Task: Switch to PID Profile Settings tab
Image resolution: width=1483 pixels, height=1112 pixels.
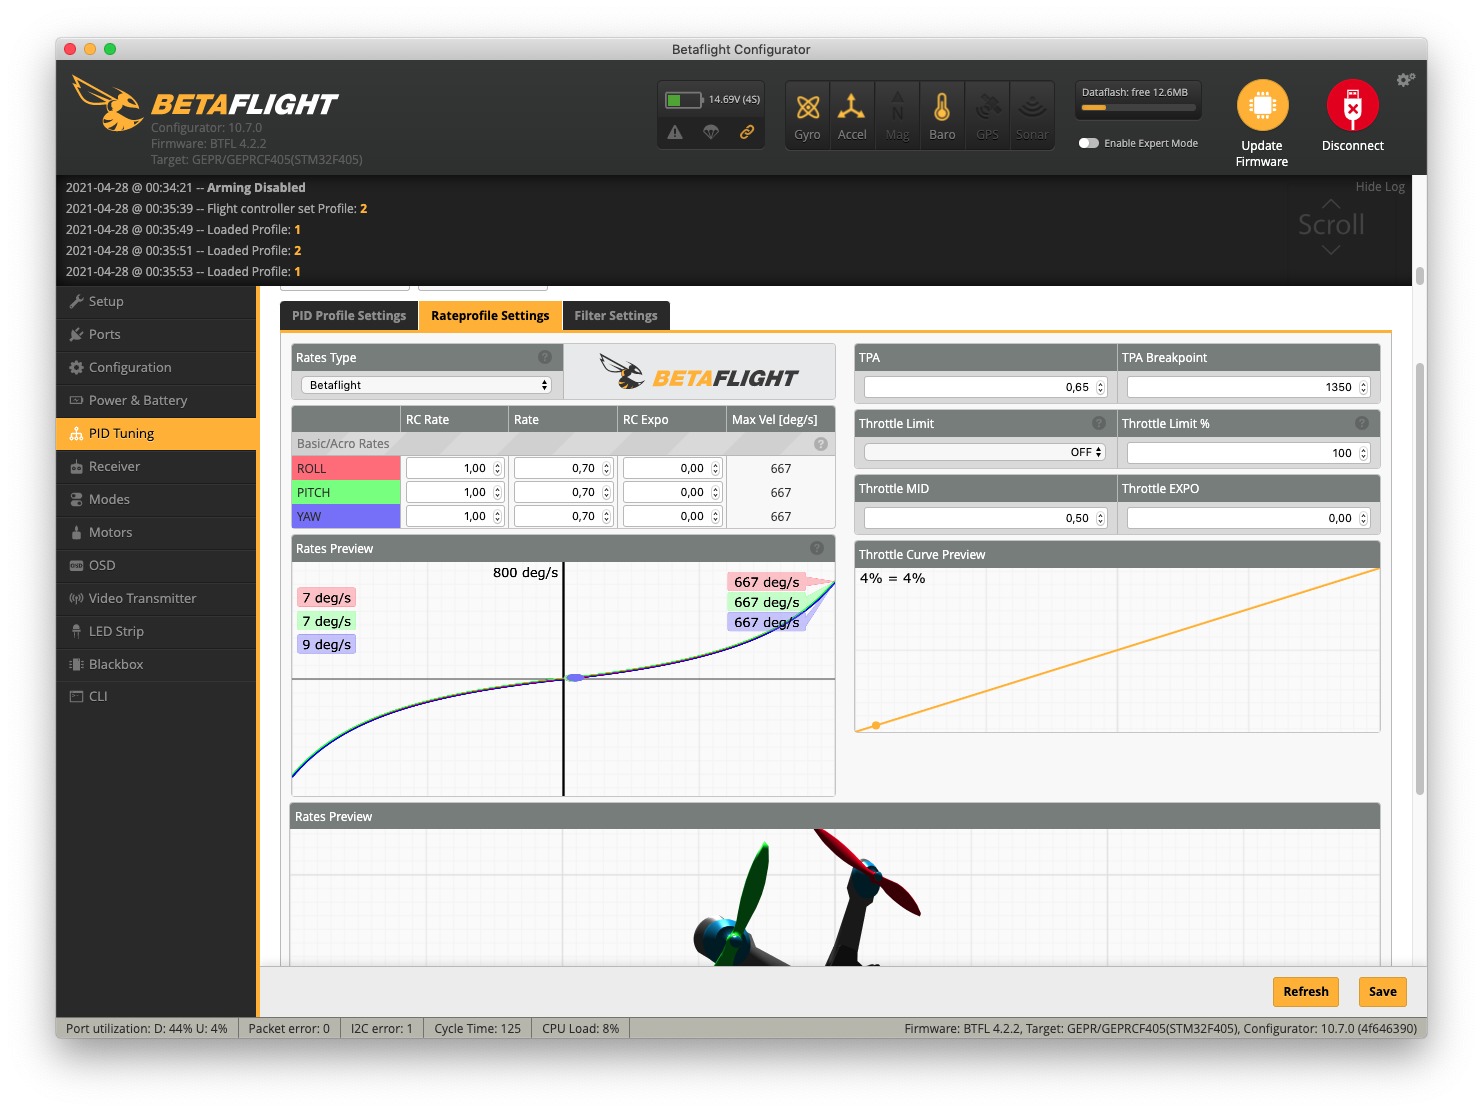Action: click(349, 315)
